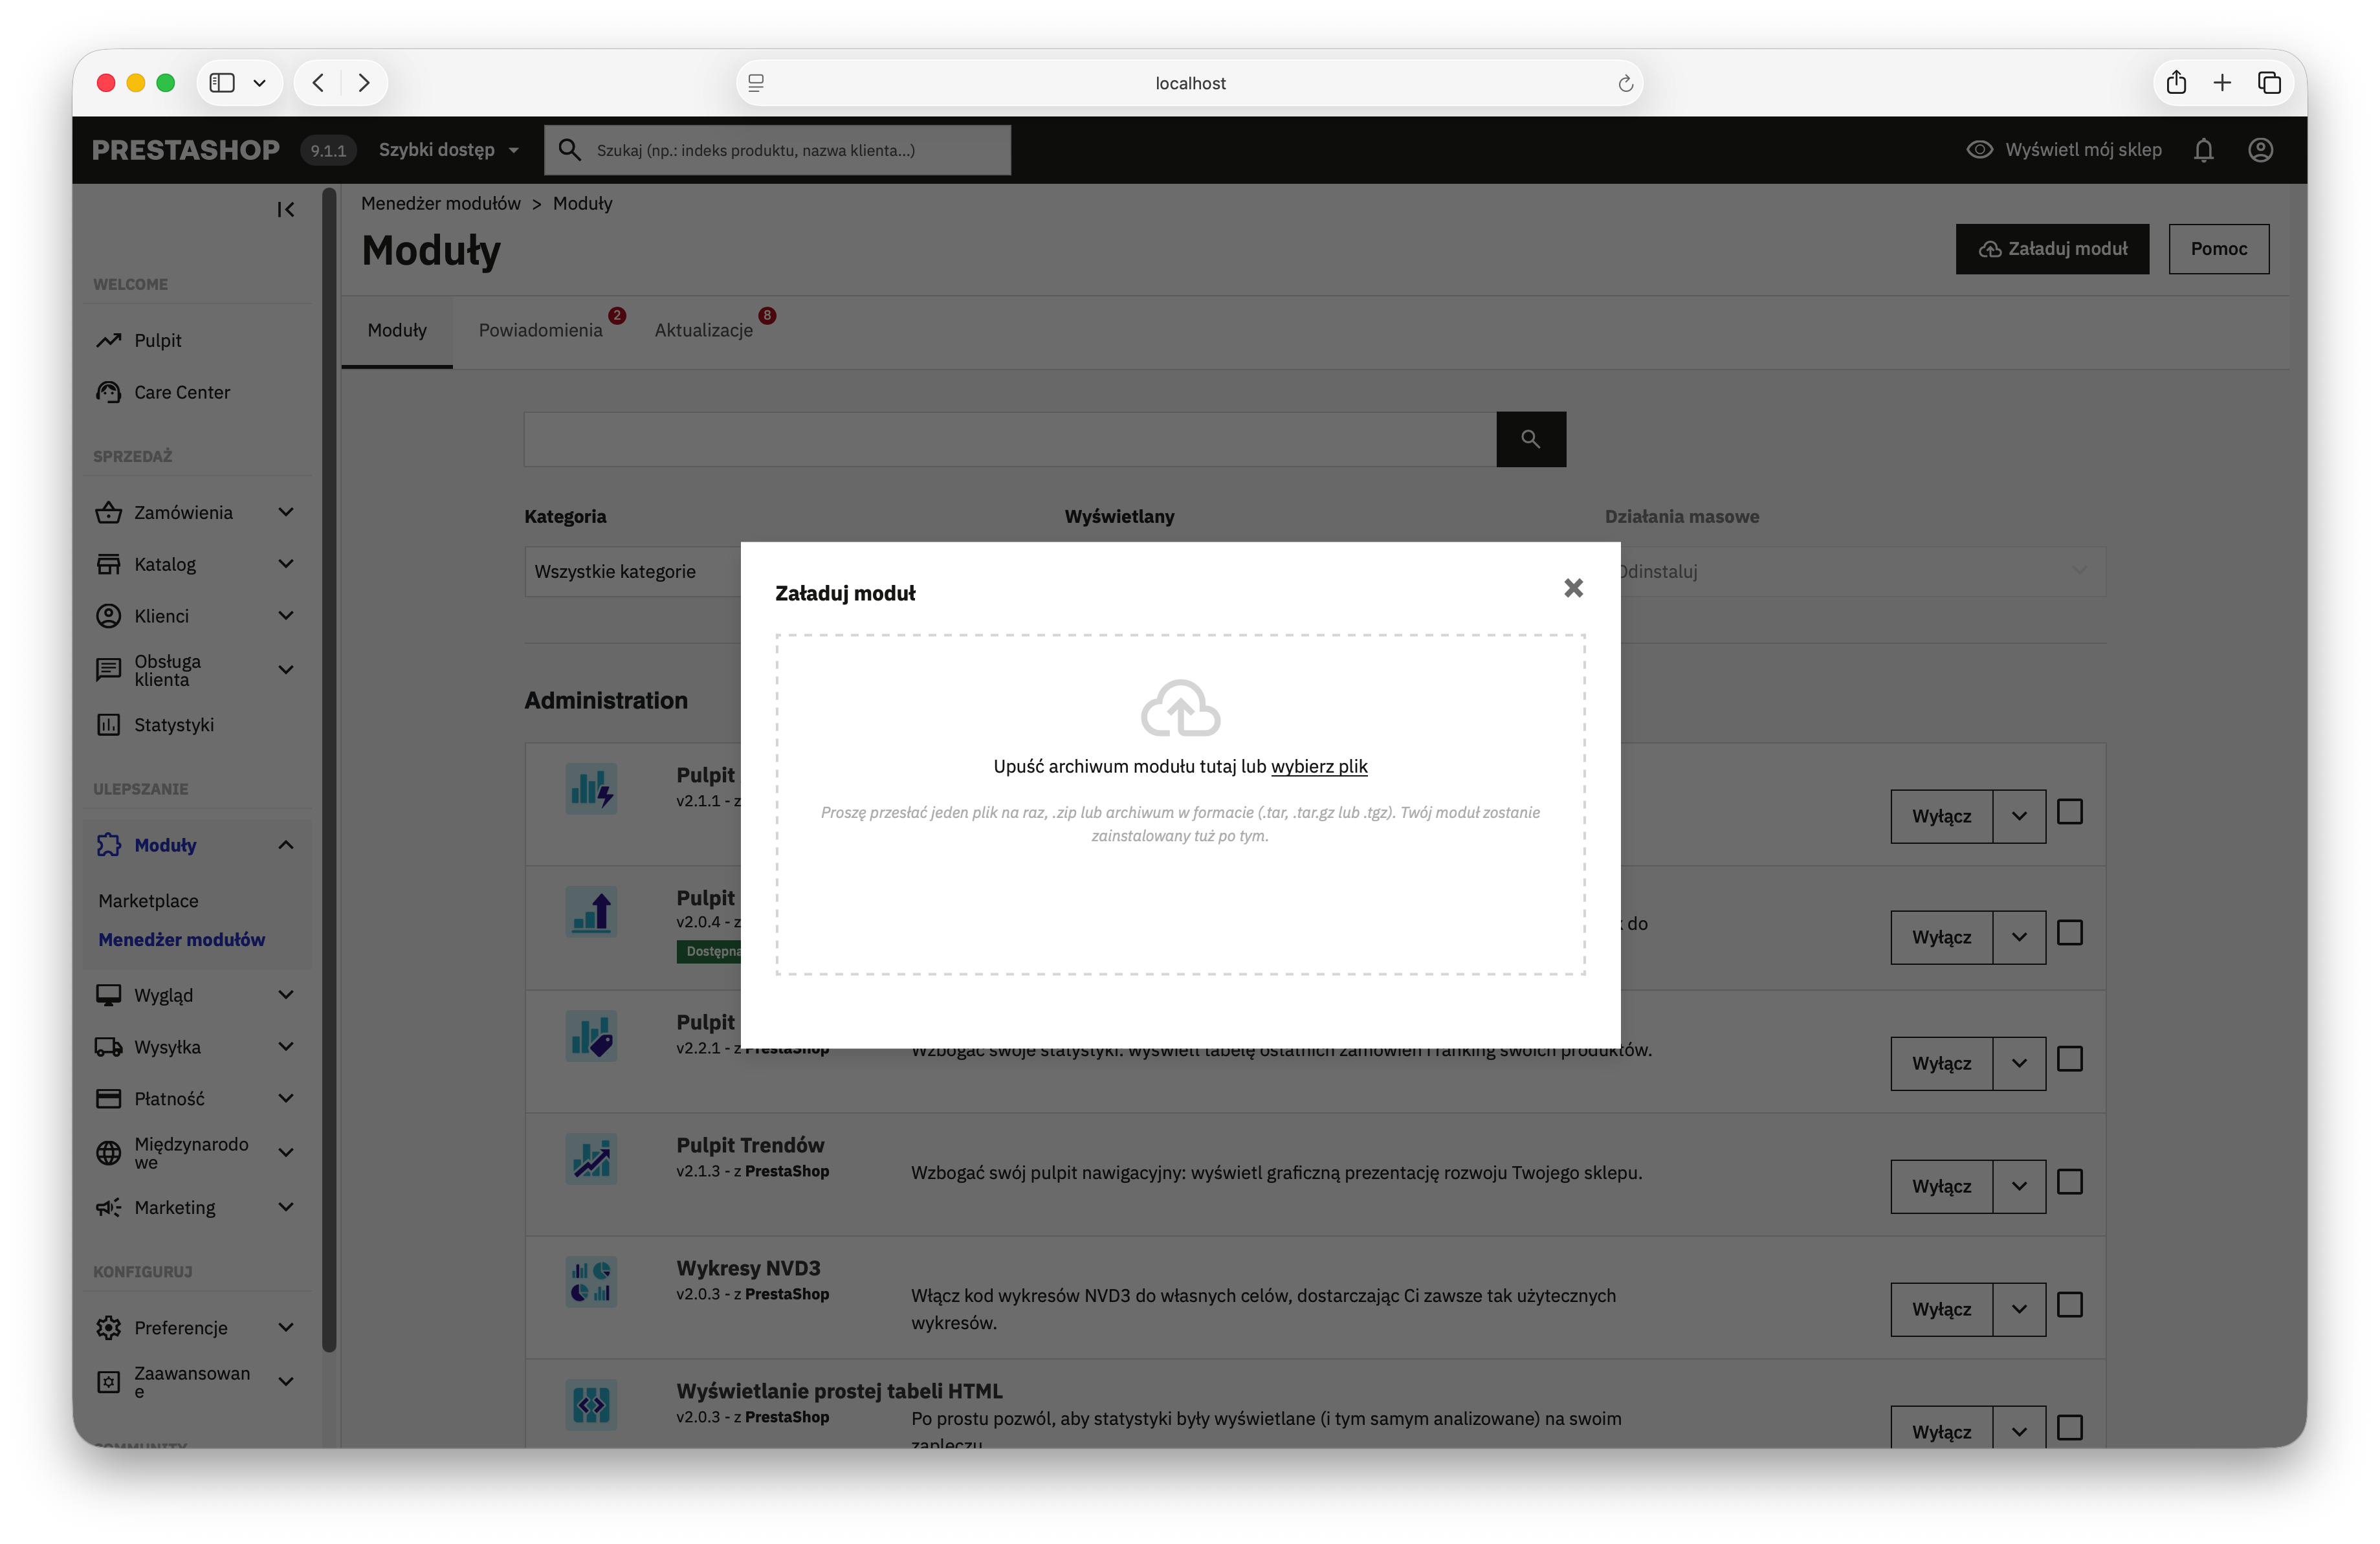Click the Preferencje gear icon
This screenshot has width=2380, height=1544.
point(109,1328)
